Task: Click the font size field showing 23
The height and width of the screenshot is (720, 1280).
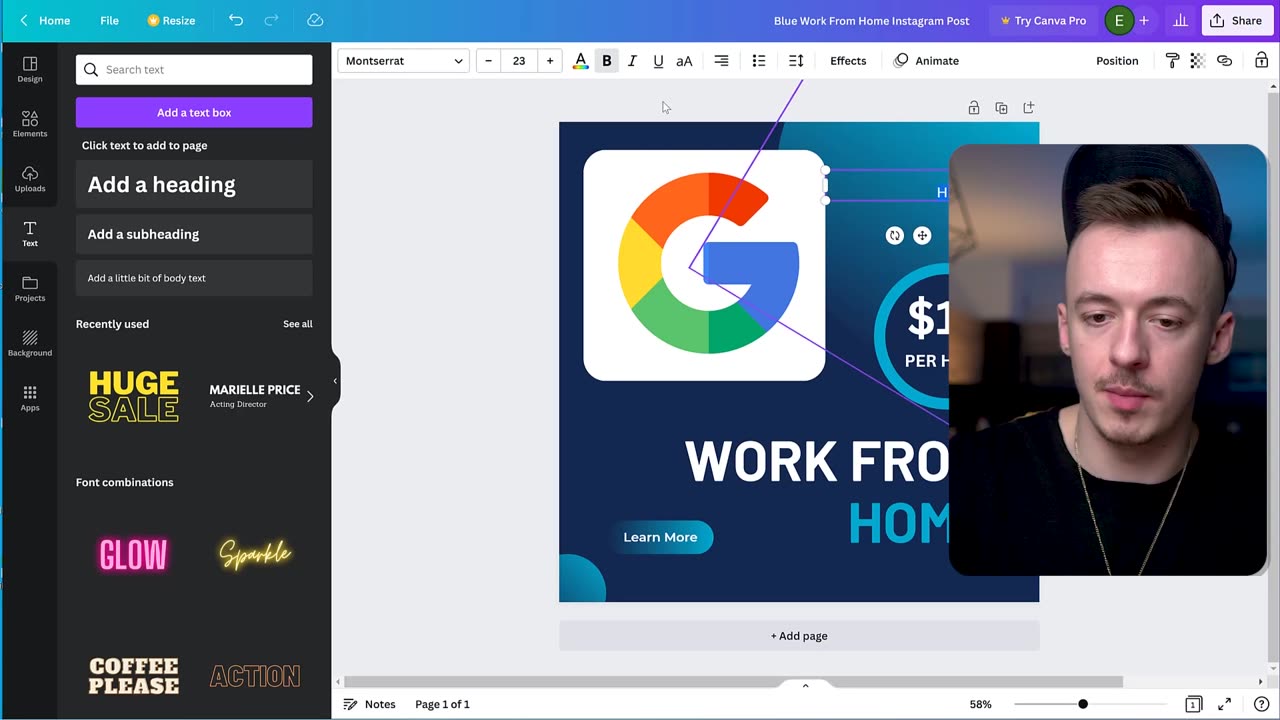Action: click(519, 61)
